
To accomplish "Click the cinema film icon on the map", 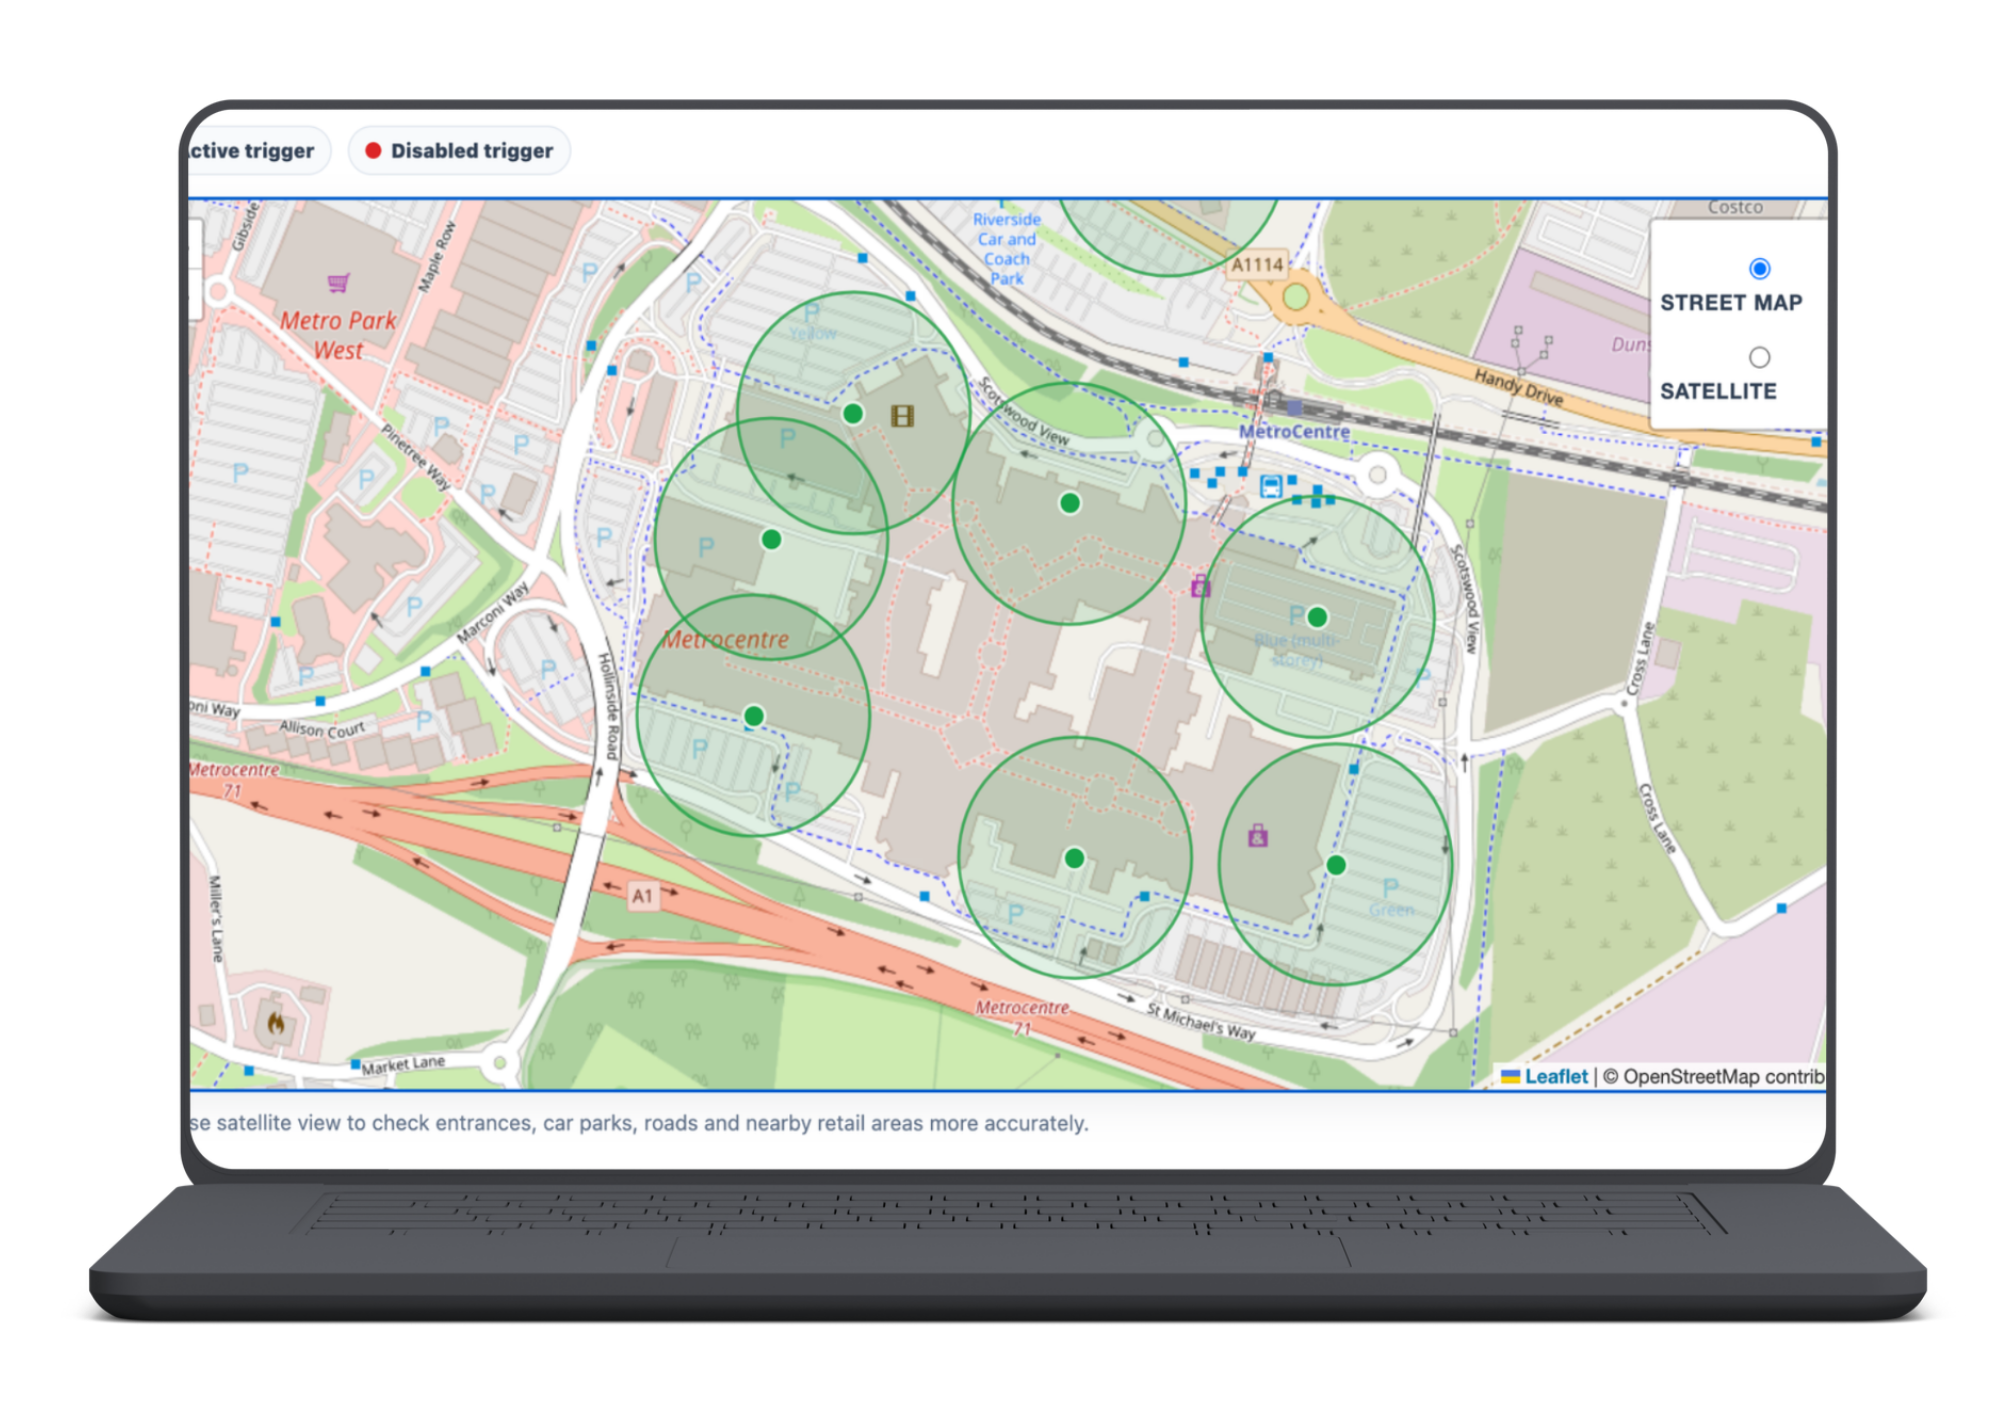I will coord(902,416).
